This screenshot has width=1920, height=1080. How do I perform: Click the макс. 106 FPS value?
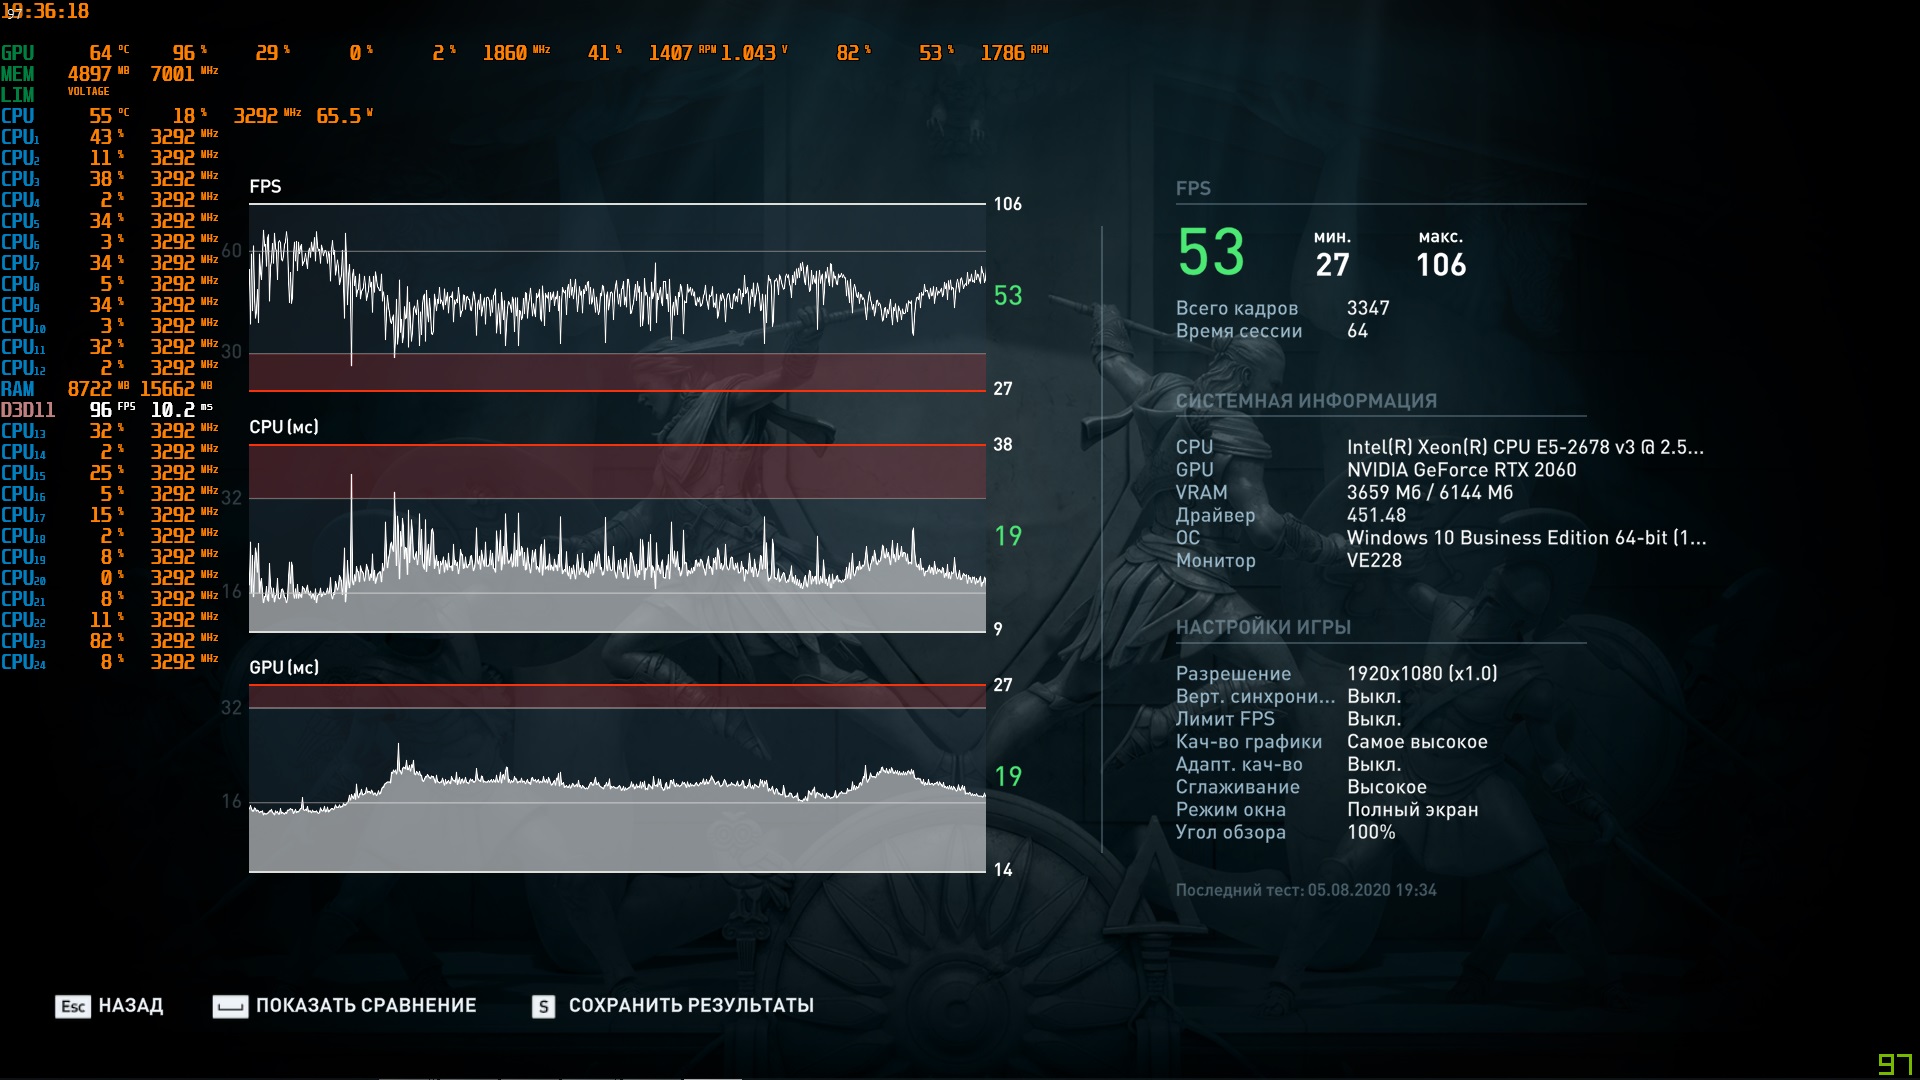(x=1440, y=264)
